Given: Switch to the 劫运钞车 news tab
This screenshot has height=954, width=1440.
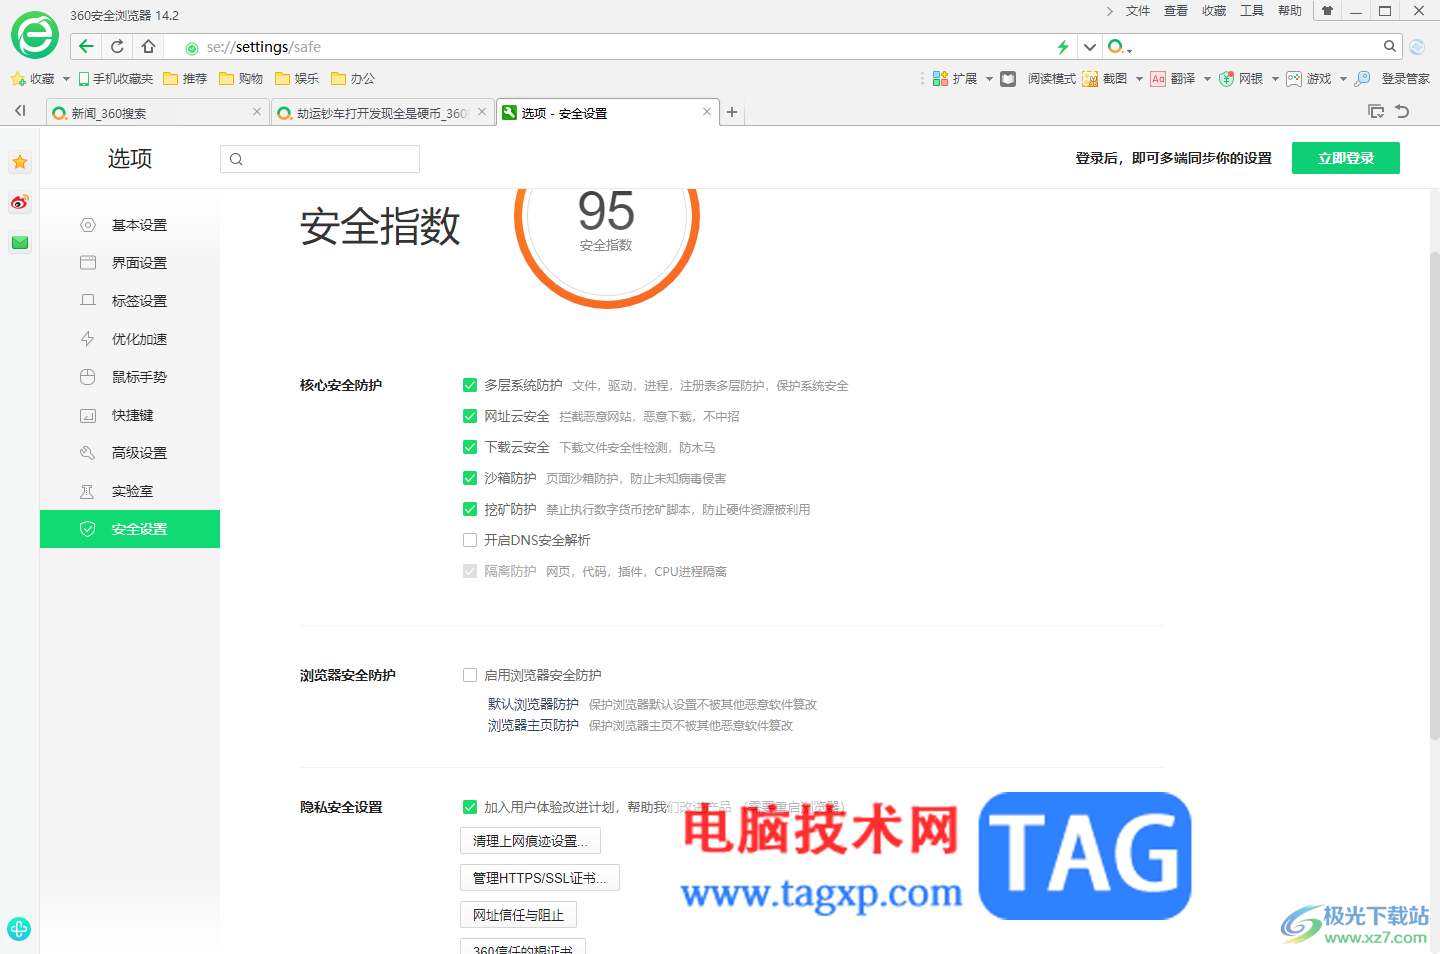Looking at the screenshot, I should tap(382, 113).
